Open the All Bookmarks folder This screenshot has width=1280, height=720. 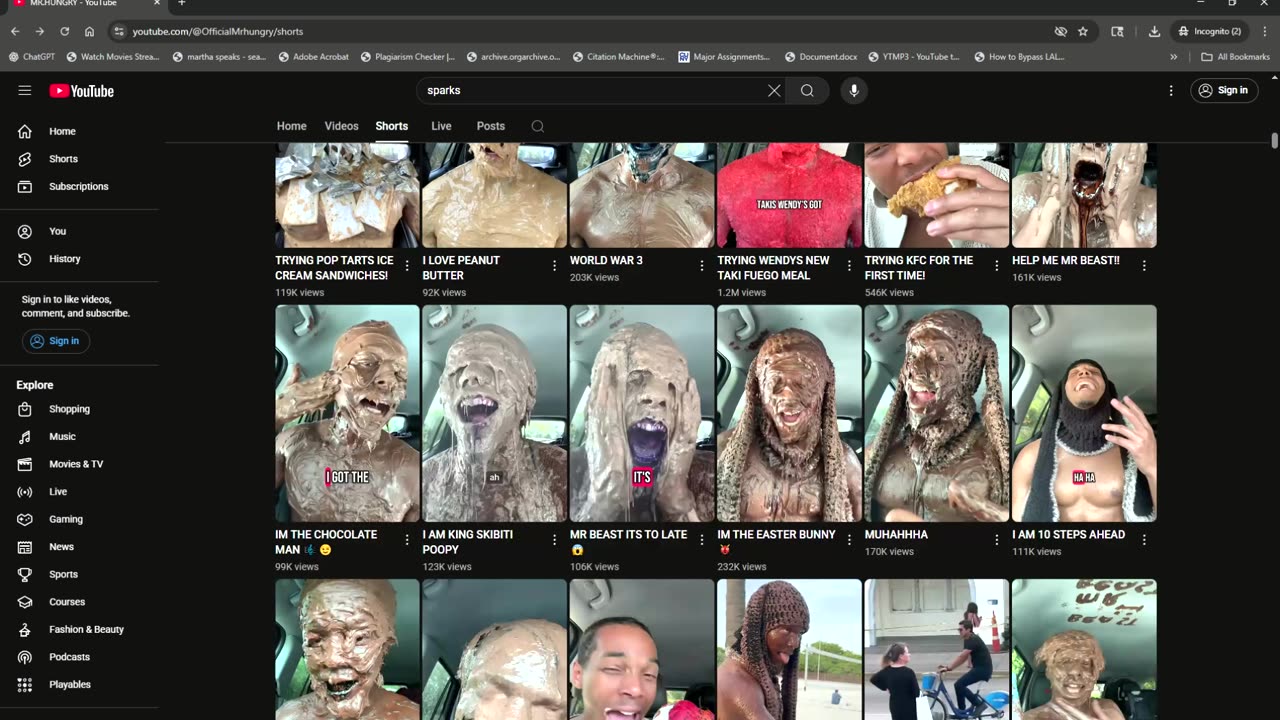(x=1235, y=57)
